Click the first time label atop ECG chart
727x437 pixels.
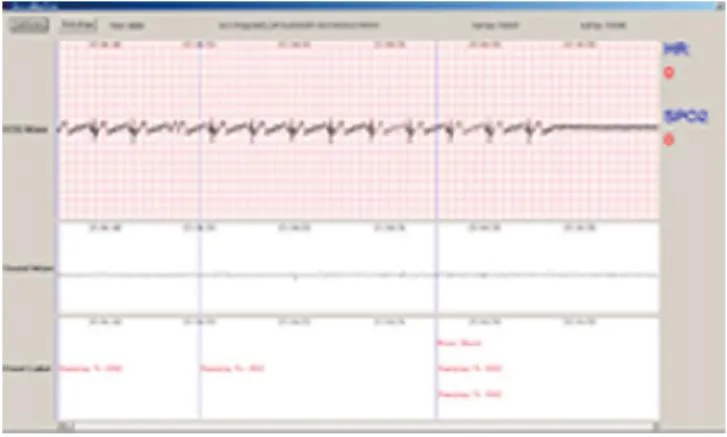click(102, 43)
